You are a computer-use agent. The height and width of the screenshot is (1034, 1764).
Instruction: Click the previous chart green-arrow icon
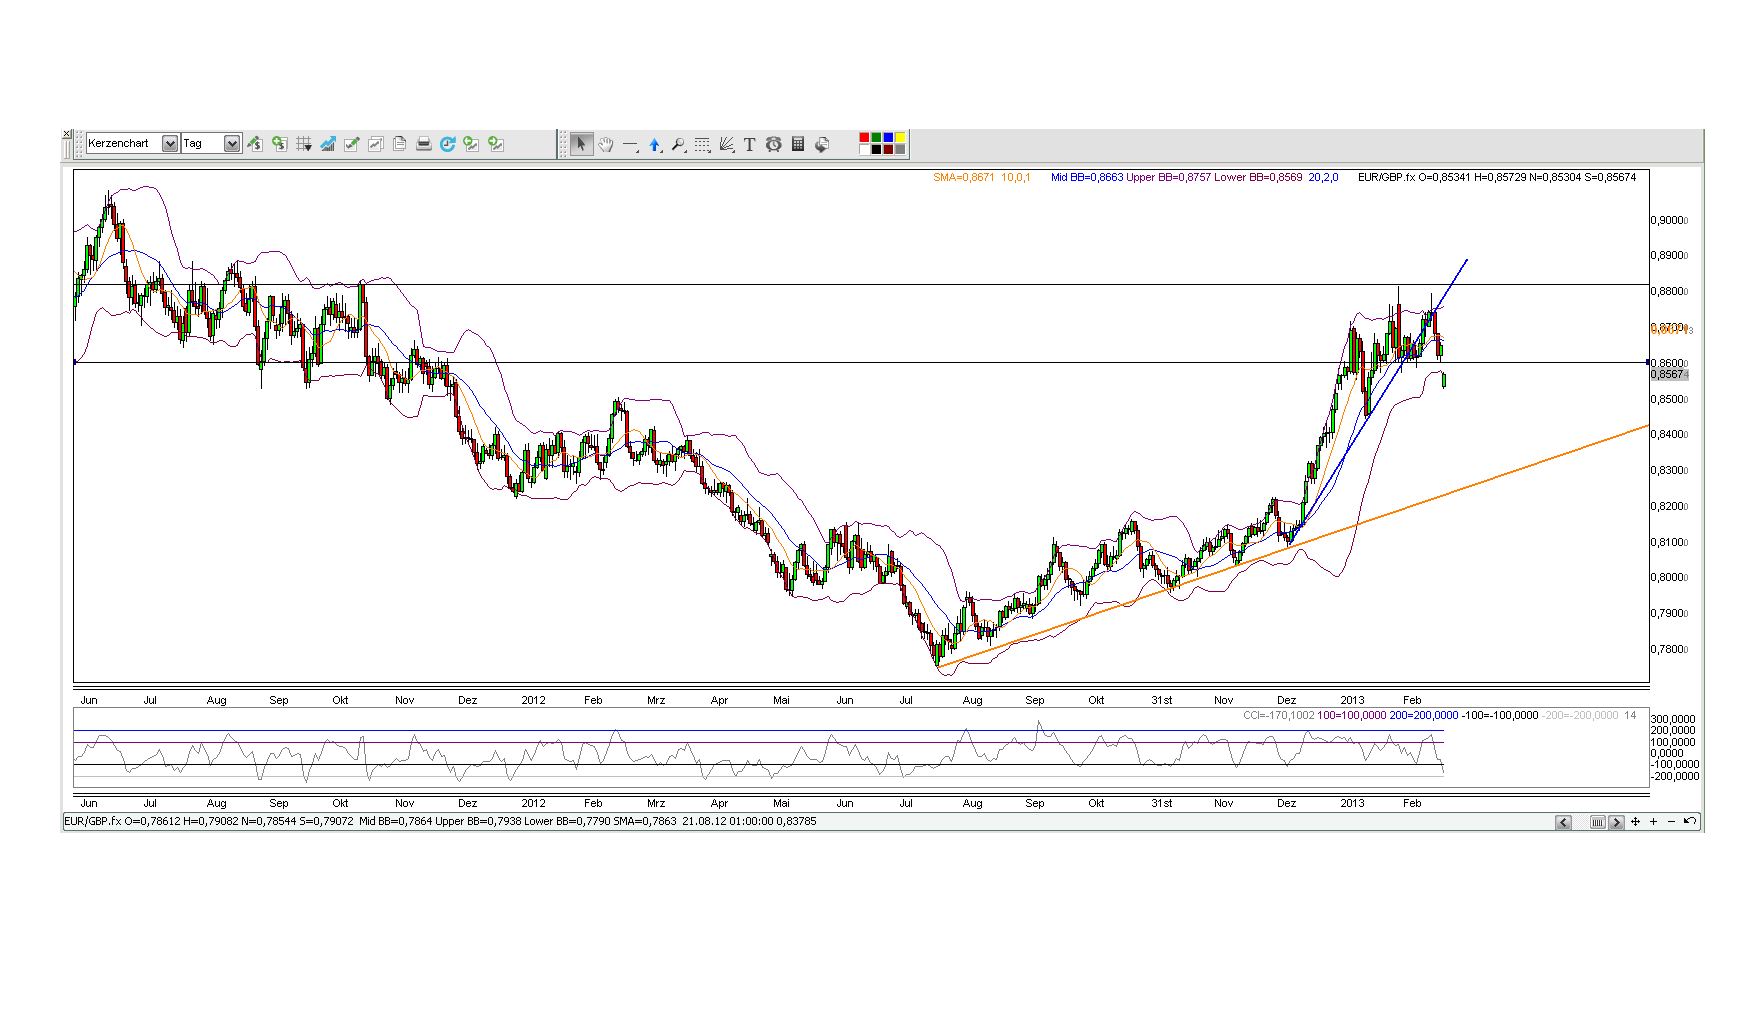point(471,144)
